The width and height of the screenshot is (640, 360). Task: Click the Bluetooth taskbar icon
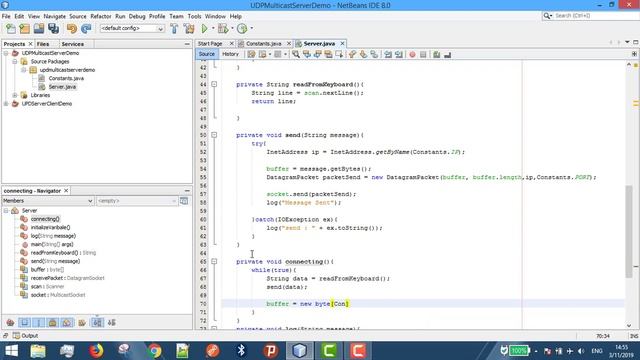(x=241, y=351)
